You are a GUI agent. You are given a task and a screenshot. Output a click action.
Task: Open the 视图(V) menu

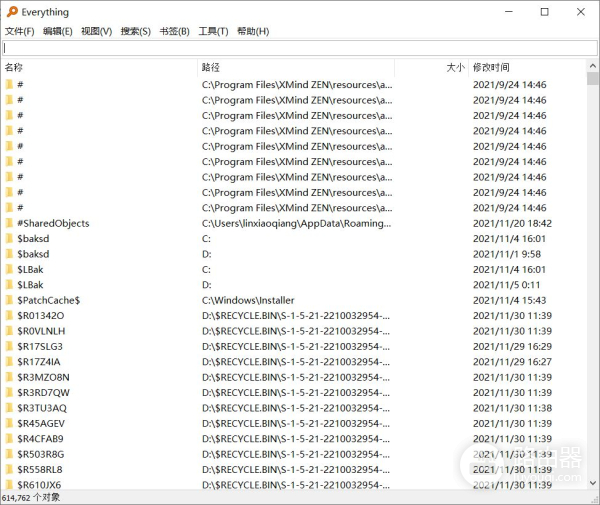pos(96,31)
